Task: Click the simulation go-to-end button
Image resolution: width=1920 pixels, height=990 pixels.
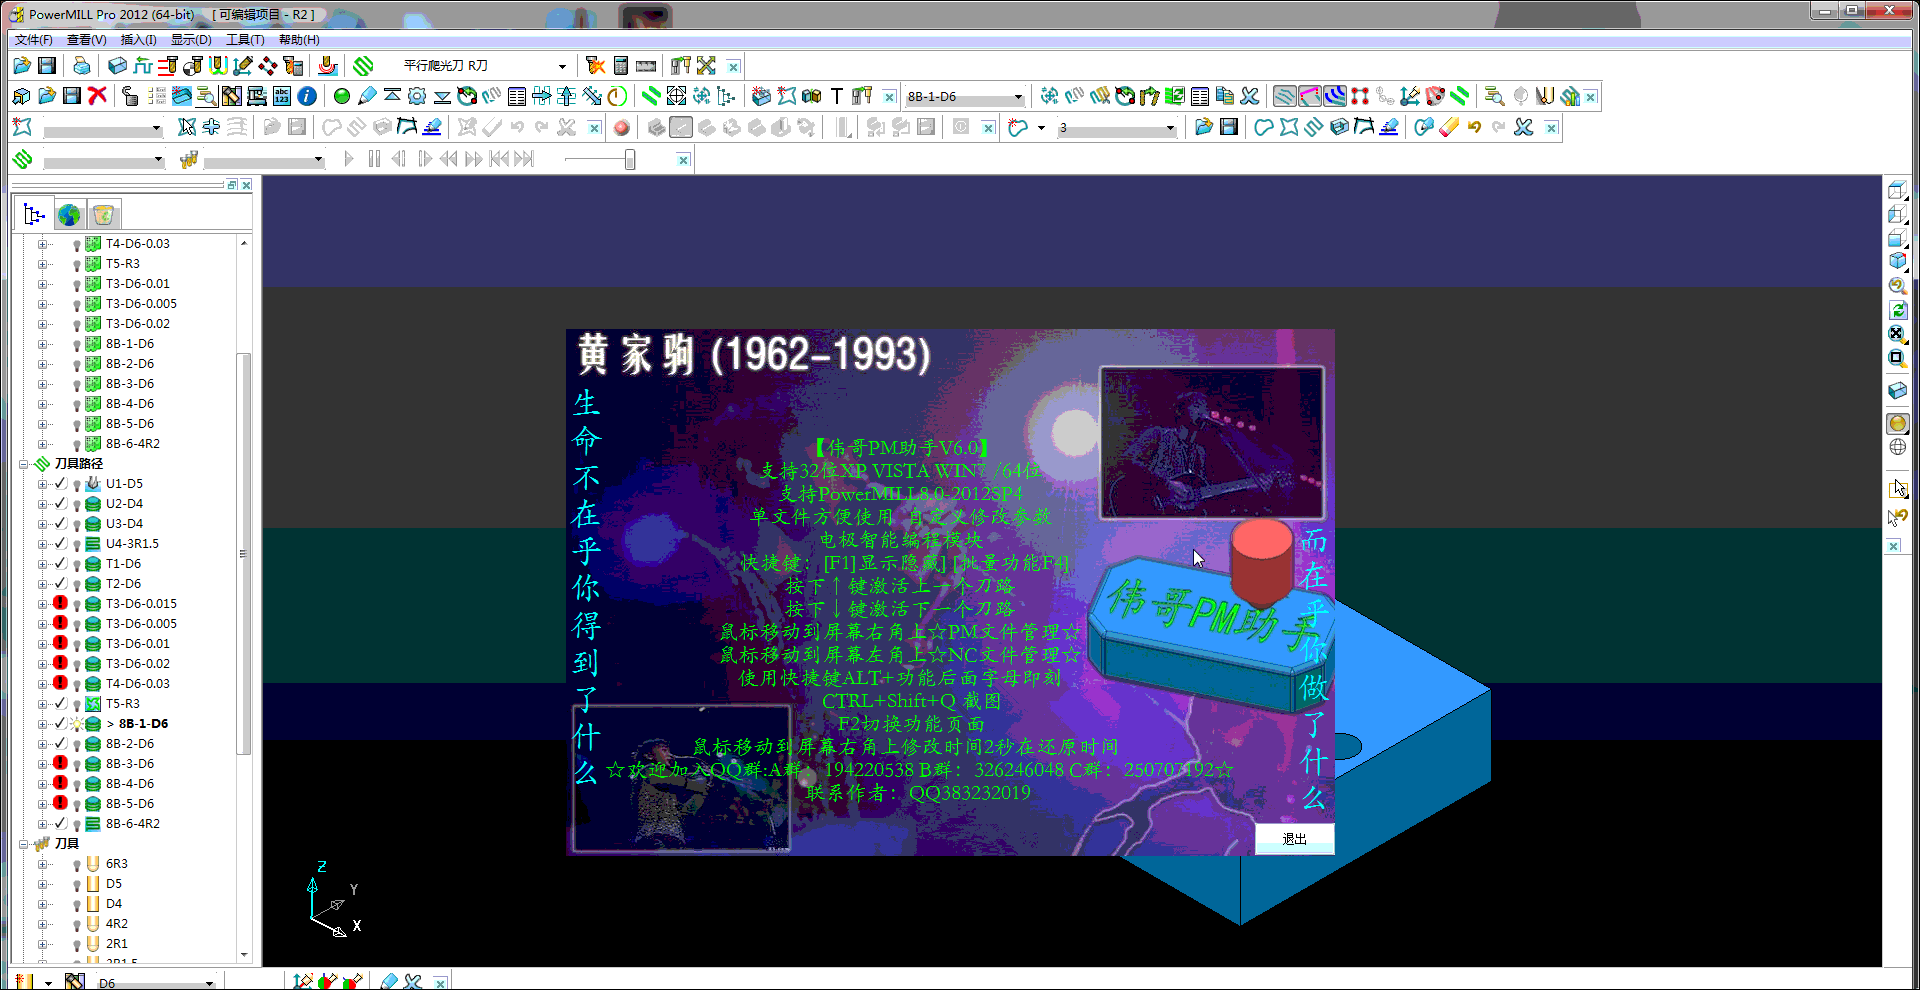Action: (x=524, y=159)
